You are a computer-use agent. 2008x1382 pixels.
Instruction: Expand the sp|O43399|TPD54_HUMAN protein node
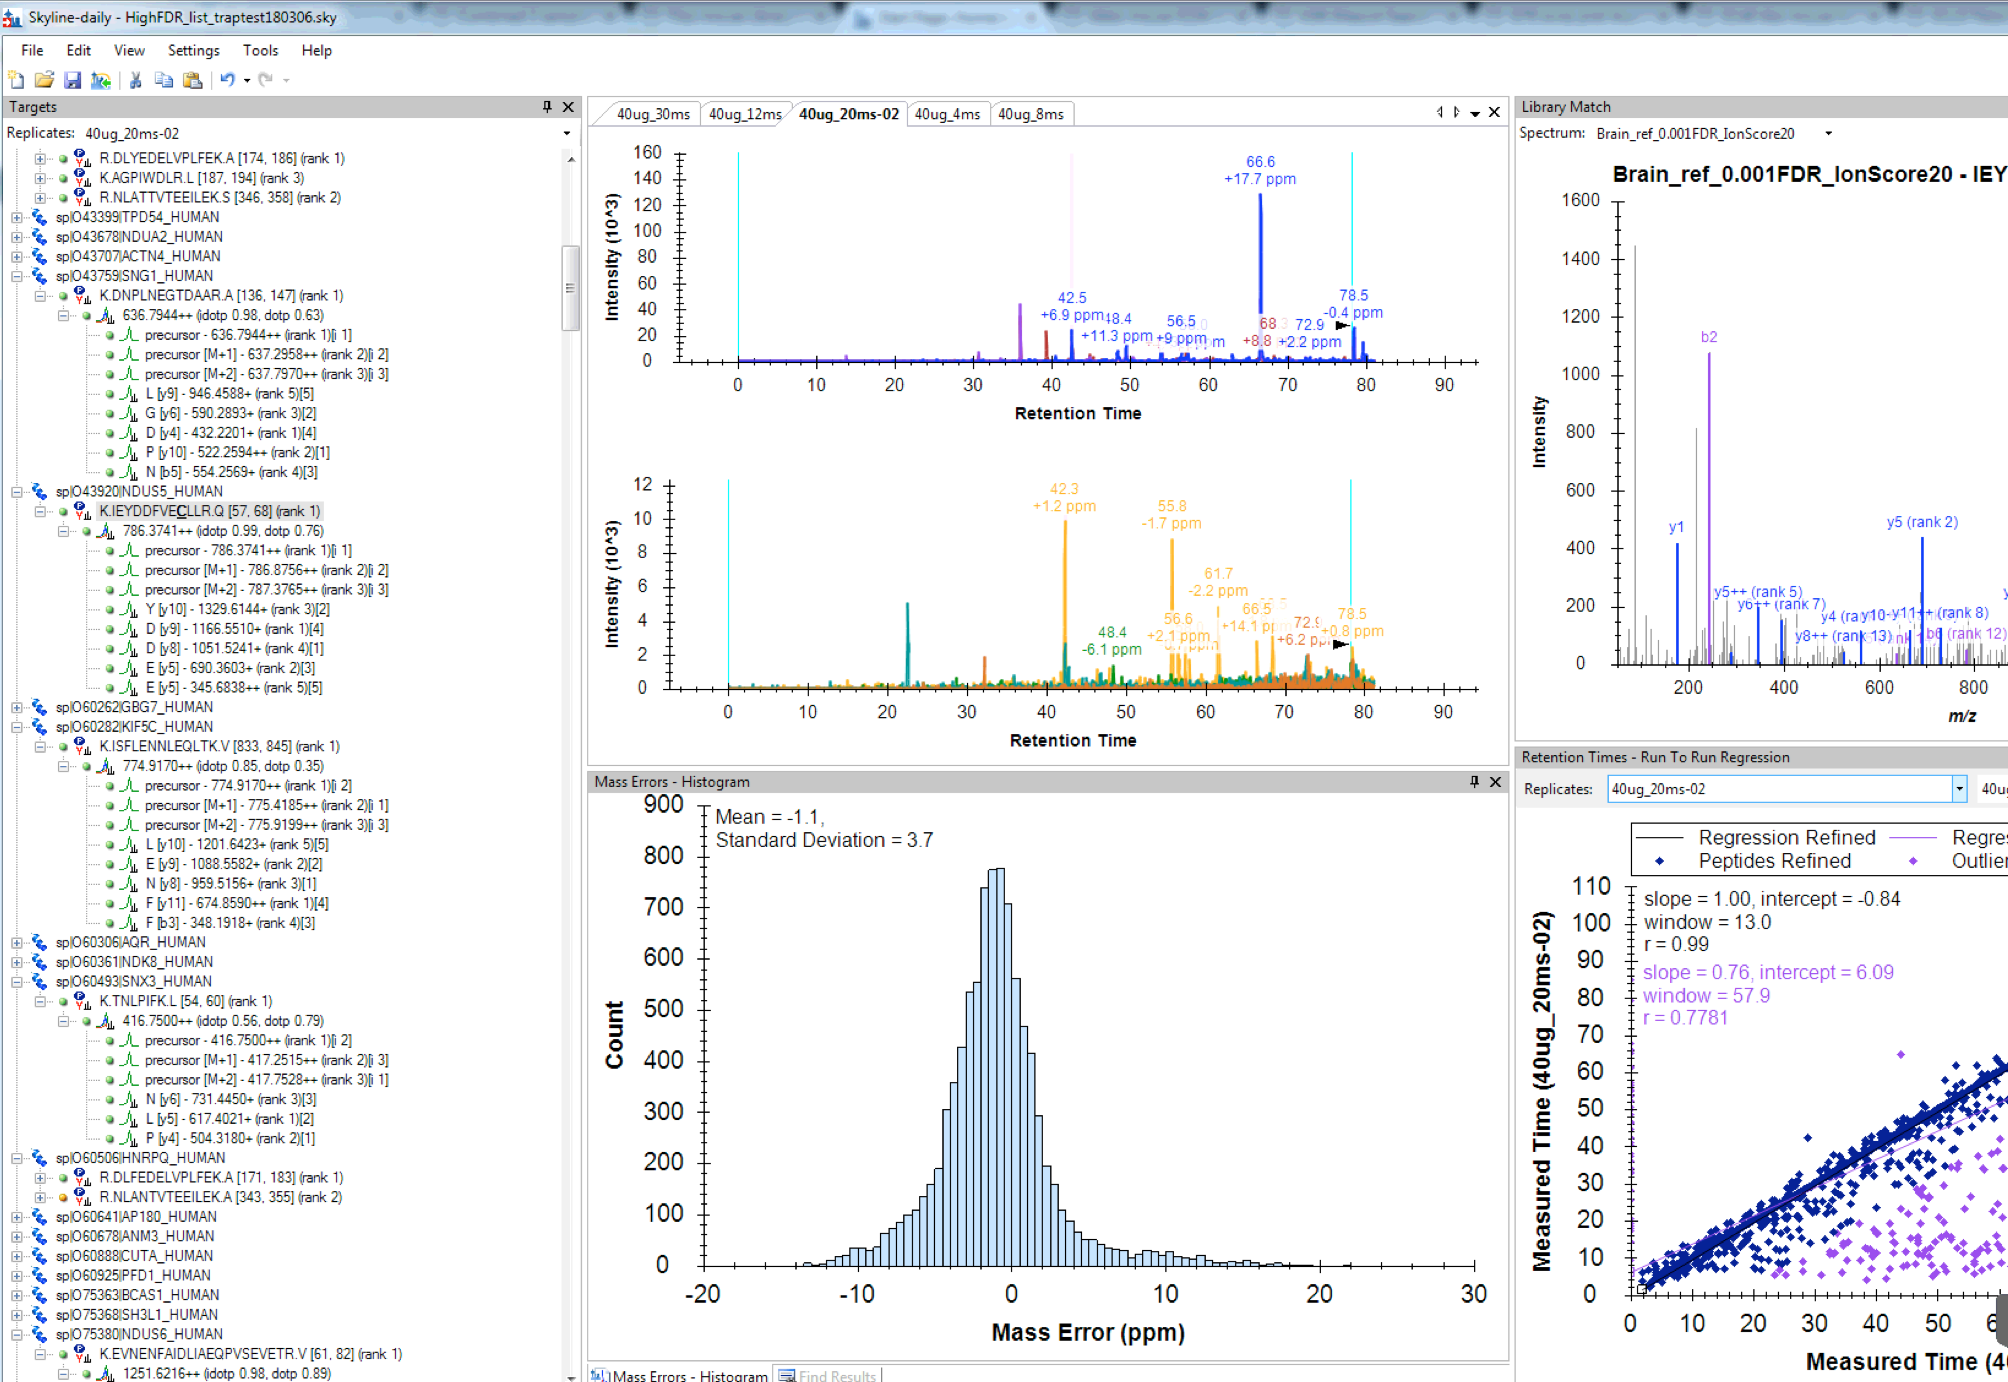[x=17, y=217]
